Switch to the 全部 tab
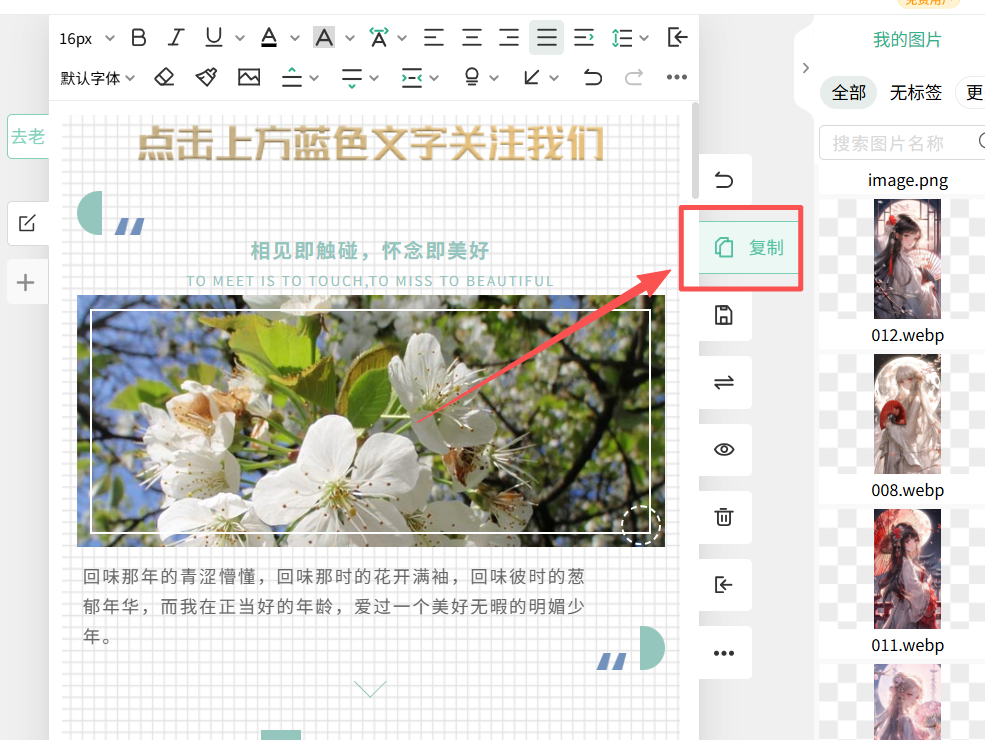Viewport: 985px width, 740px height. tap(848, 92)
